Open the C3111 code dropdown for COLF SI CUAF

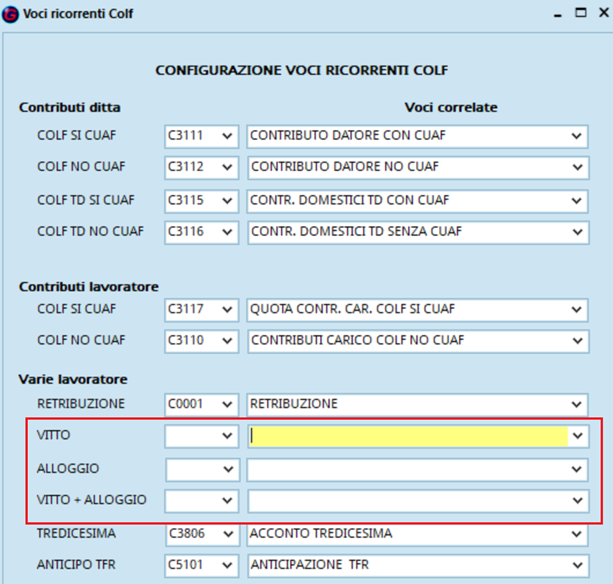[x=227, y=136]
